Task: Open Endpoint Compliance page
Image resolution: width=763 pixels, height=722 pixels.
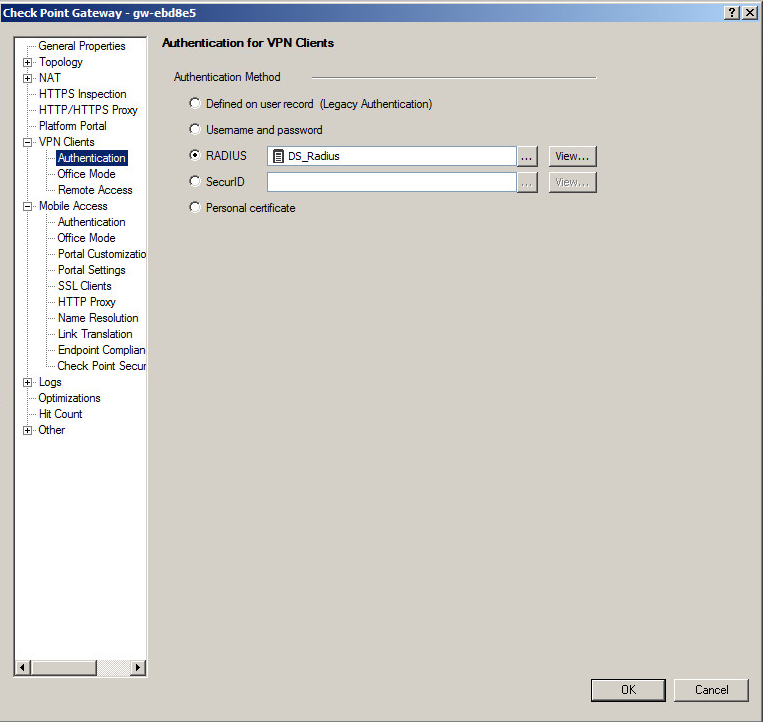Action: pos(101,350)
